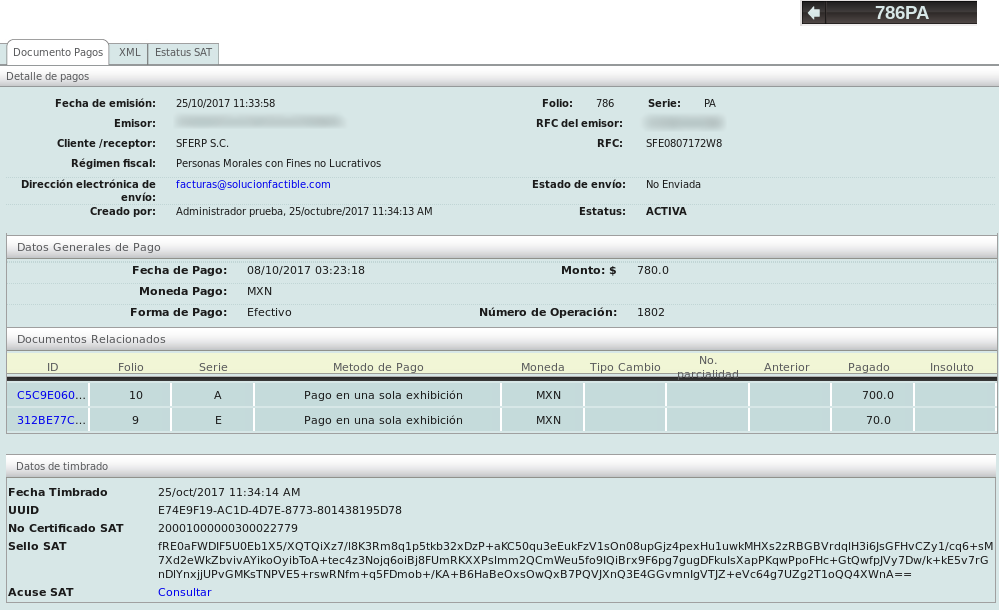999x610 pixels.
Task: Click the UUID value text
Action: (280, 510)
